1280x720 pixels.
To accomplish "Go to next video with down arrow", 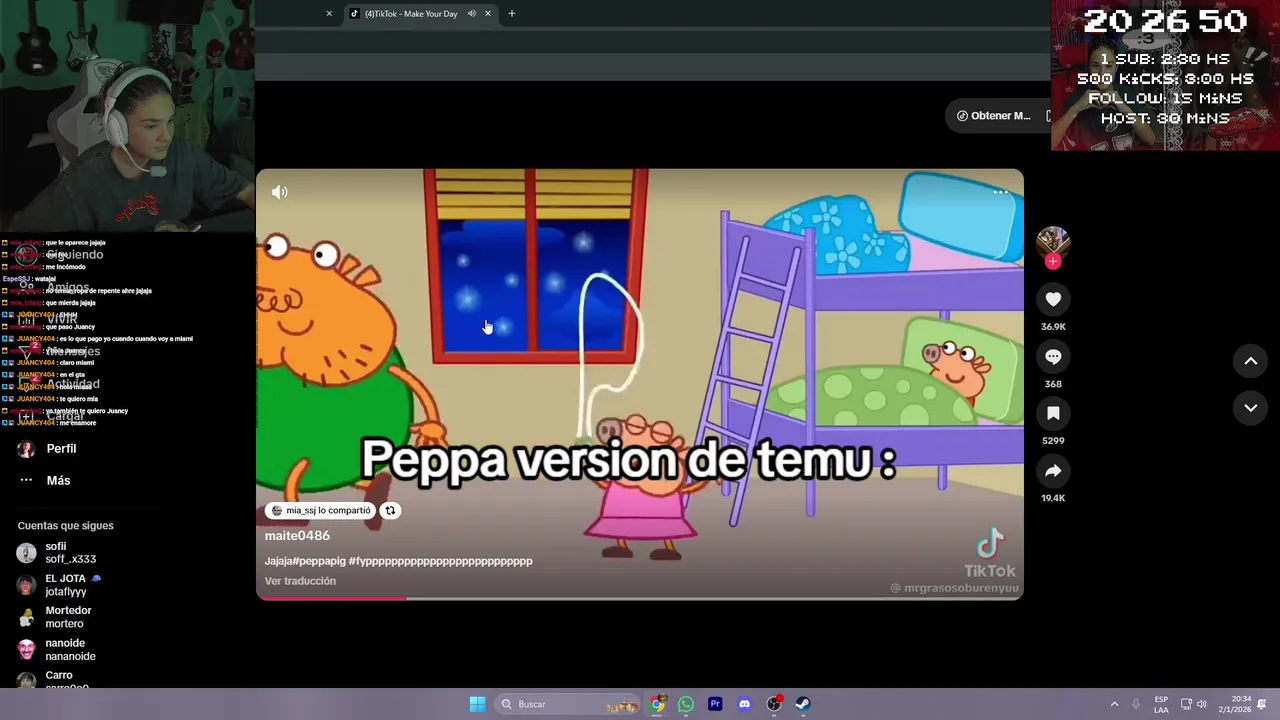I will pos(1250,407).
